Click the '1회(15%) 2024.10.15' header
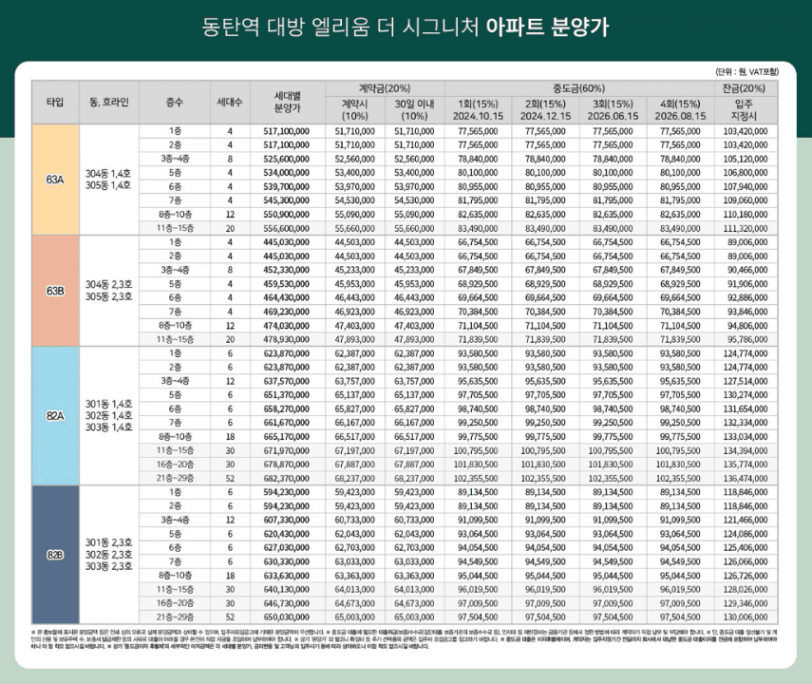Image resolution: width=812 pixels, height=684 pixels. coord(477,110)
